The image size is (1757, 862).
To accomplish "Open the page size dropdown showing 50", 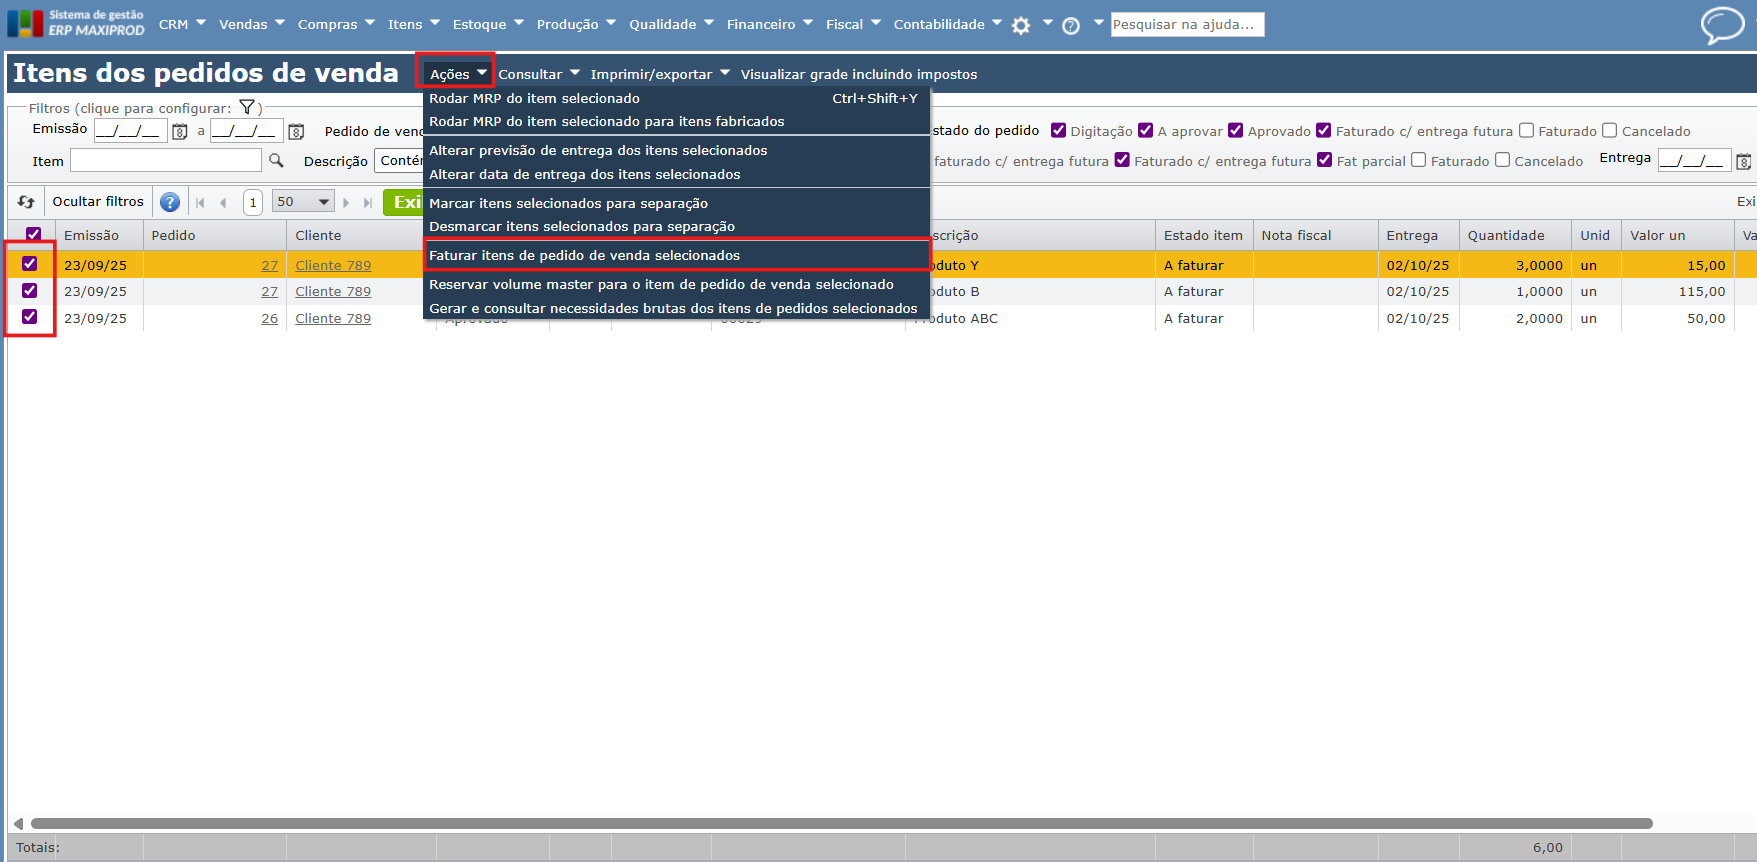I will pyautogui.click(x=303, y=202).
